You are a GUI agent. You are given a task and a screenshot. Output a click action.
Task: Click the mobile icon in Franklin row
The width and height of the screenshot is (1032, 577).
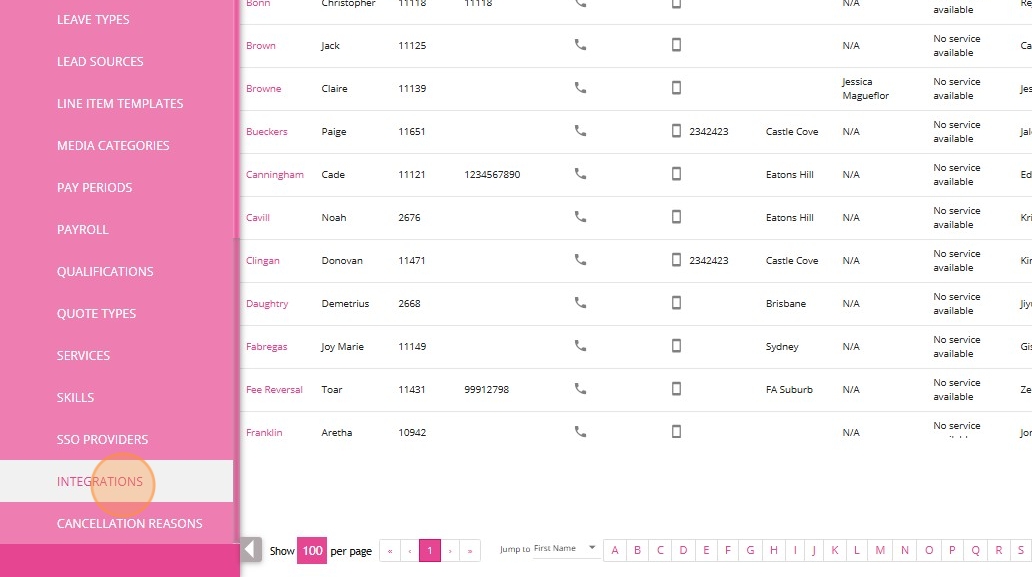click(x=676, y=432)
